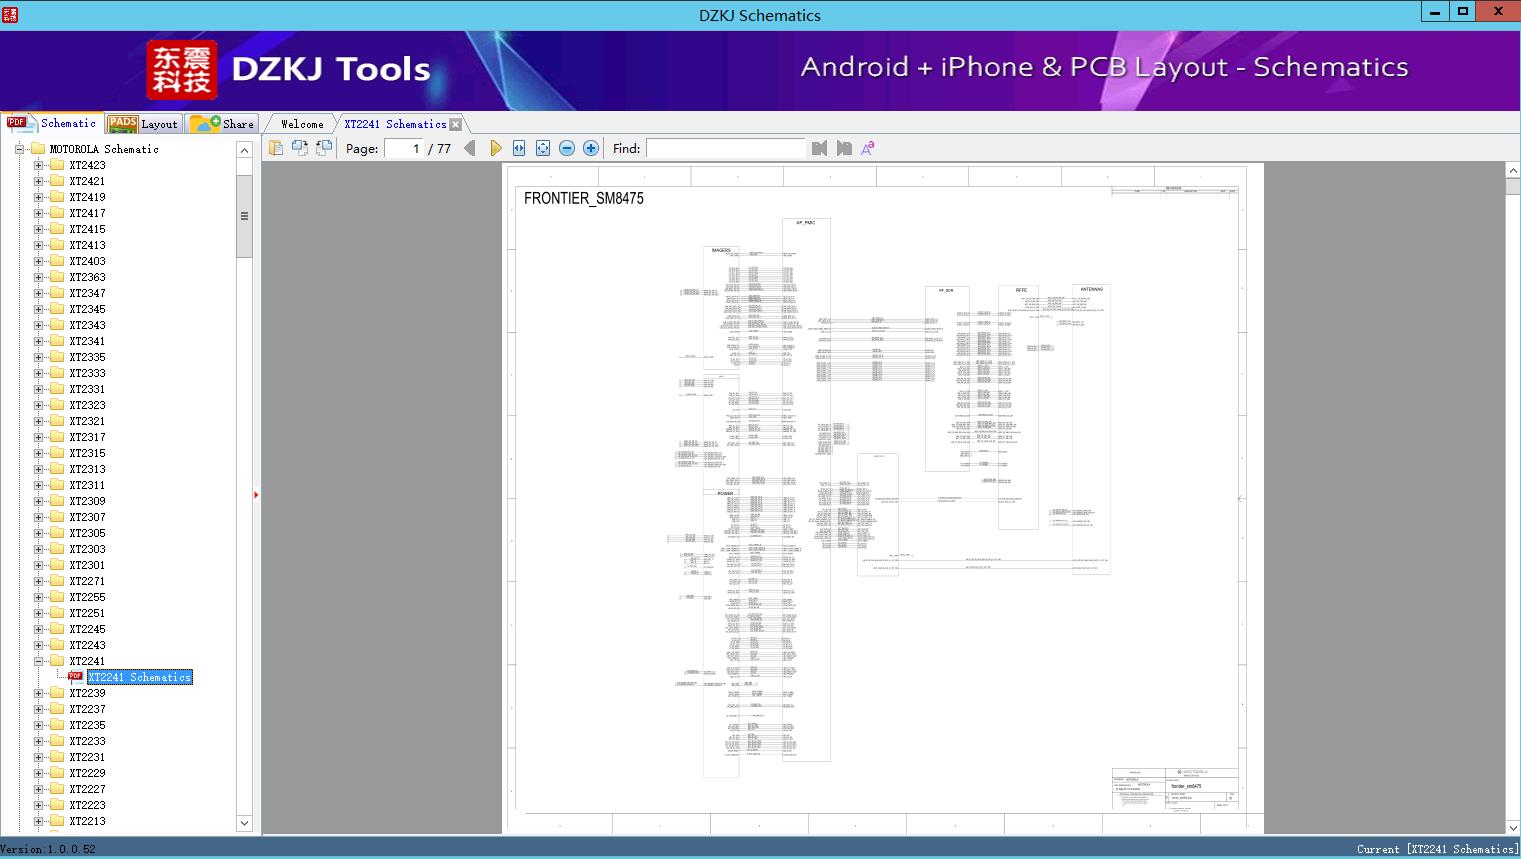
Task: Expand the XT2301 folder
Action: (39, 565)
